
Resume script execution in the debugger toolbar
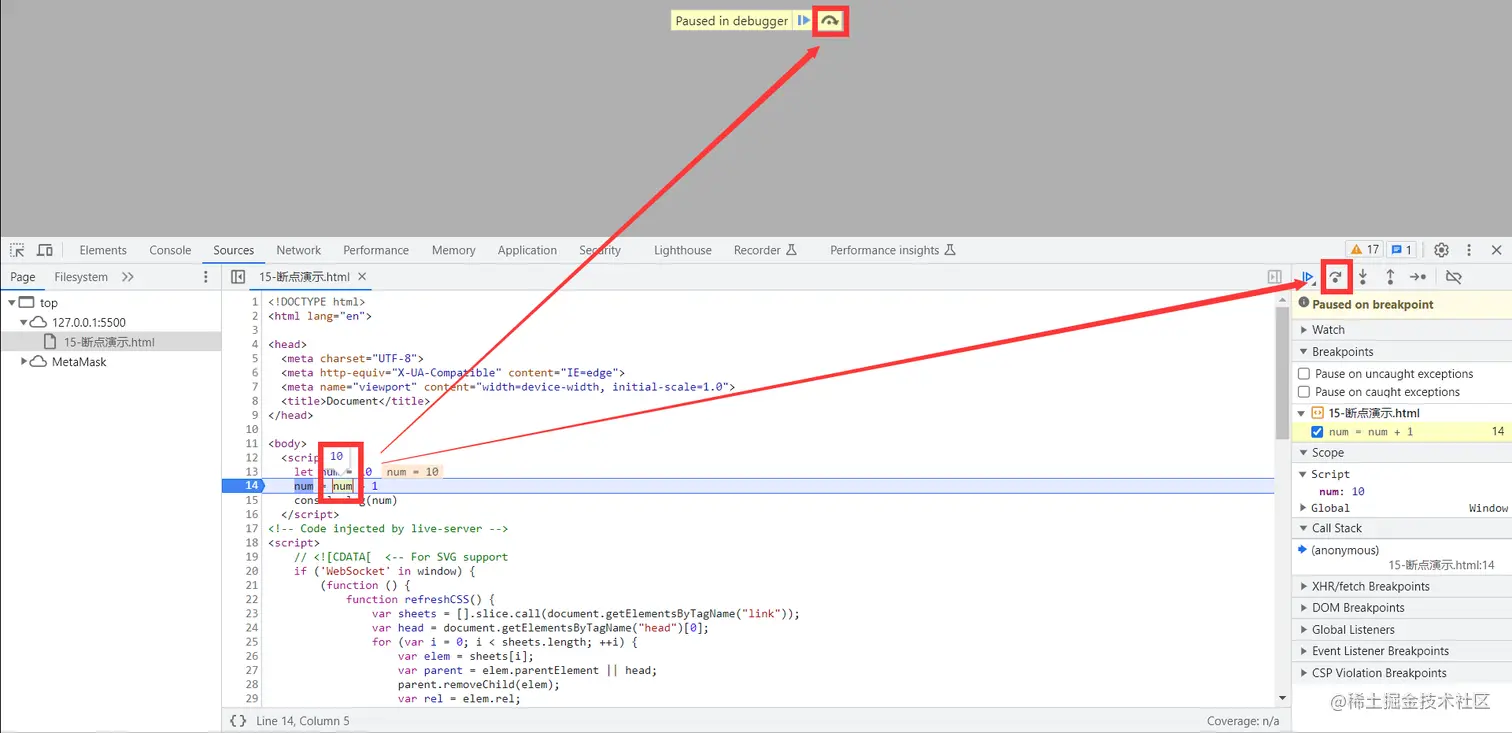pyautogui.click(x=1308, y=277)
